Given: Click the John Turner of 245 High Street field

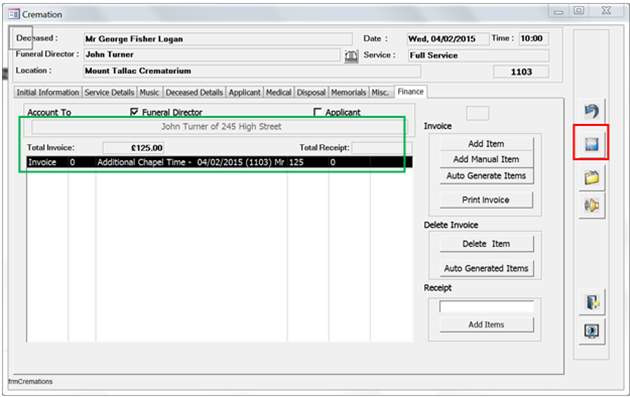Looking at the screenshot, I should [x=219, y=127].
